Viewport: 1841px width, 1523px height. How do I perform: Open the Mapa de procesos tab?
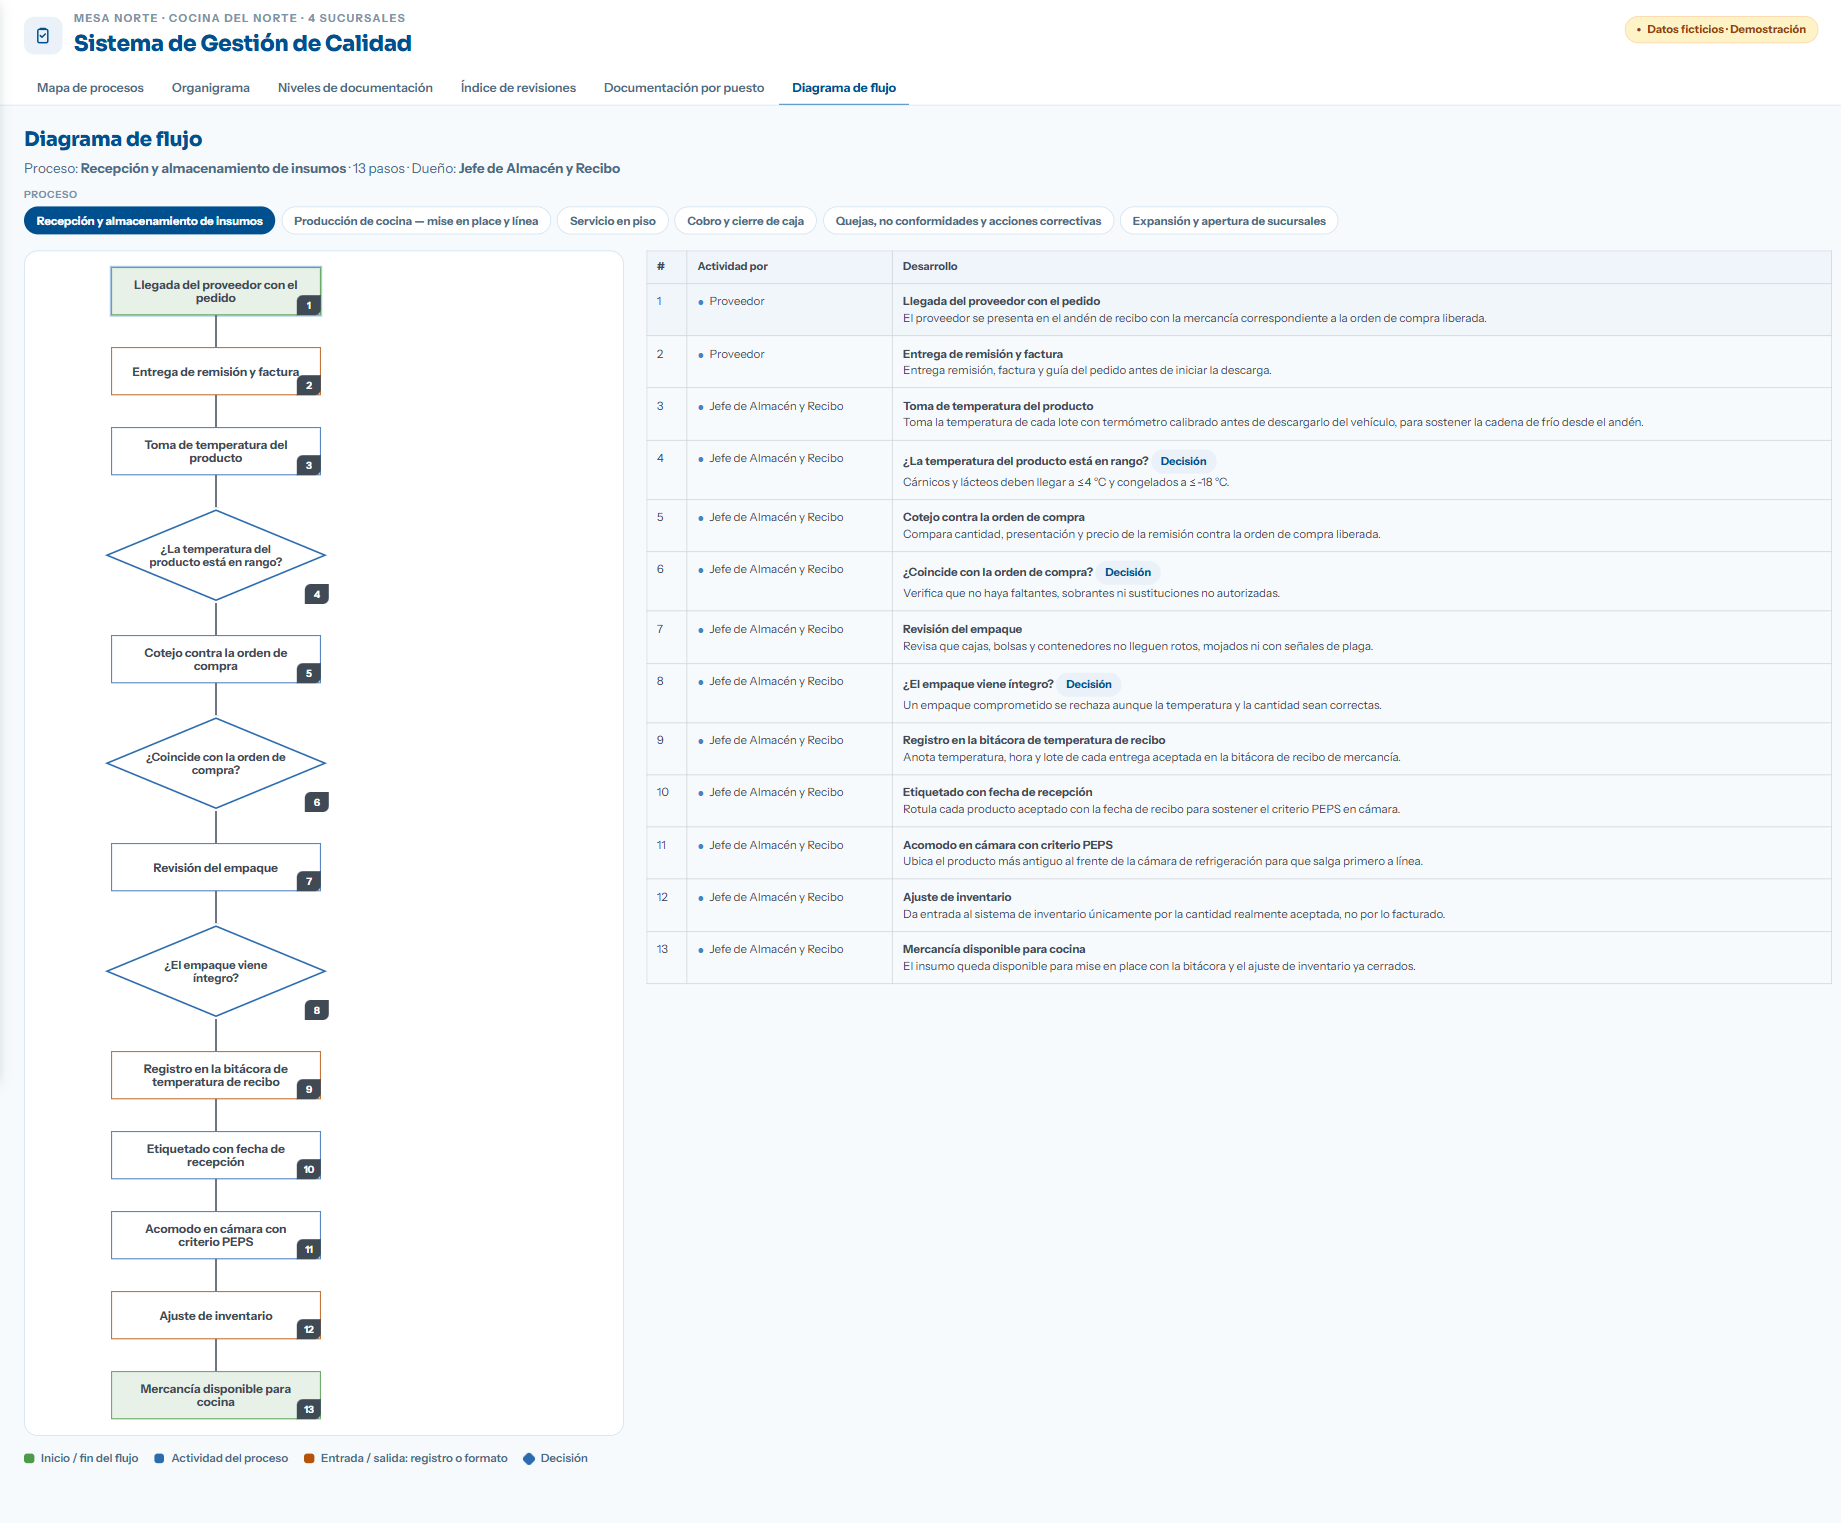coord(90,88)
